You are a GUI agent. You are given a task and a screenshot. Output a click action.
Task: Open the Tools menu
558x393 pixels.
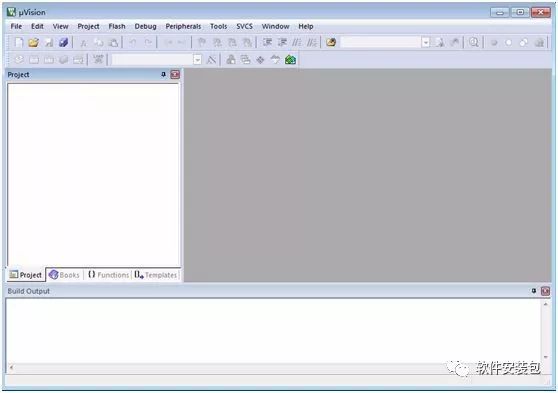218,26
